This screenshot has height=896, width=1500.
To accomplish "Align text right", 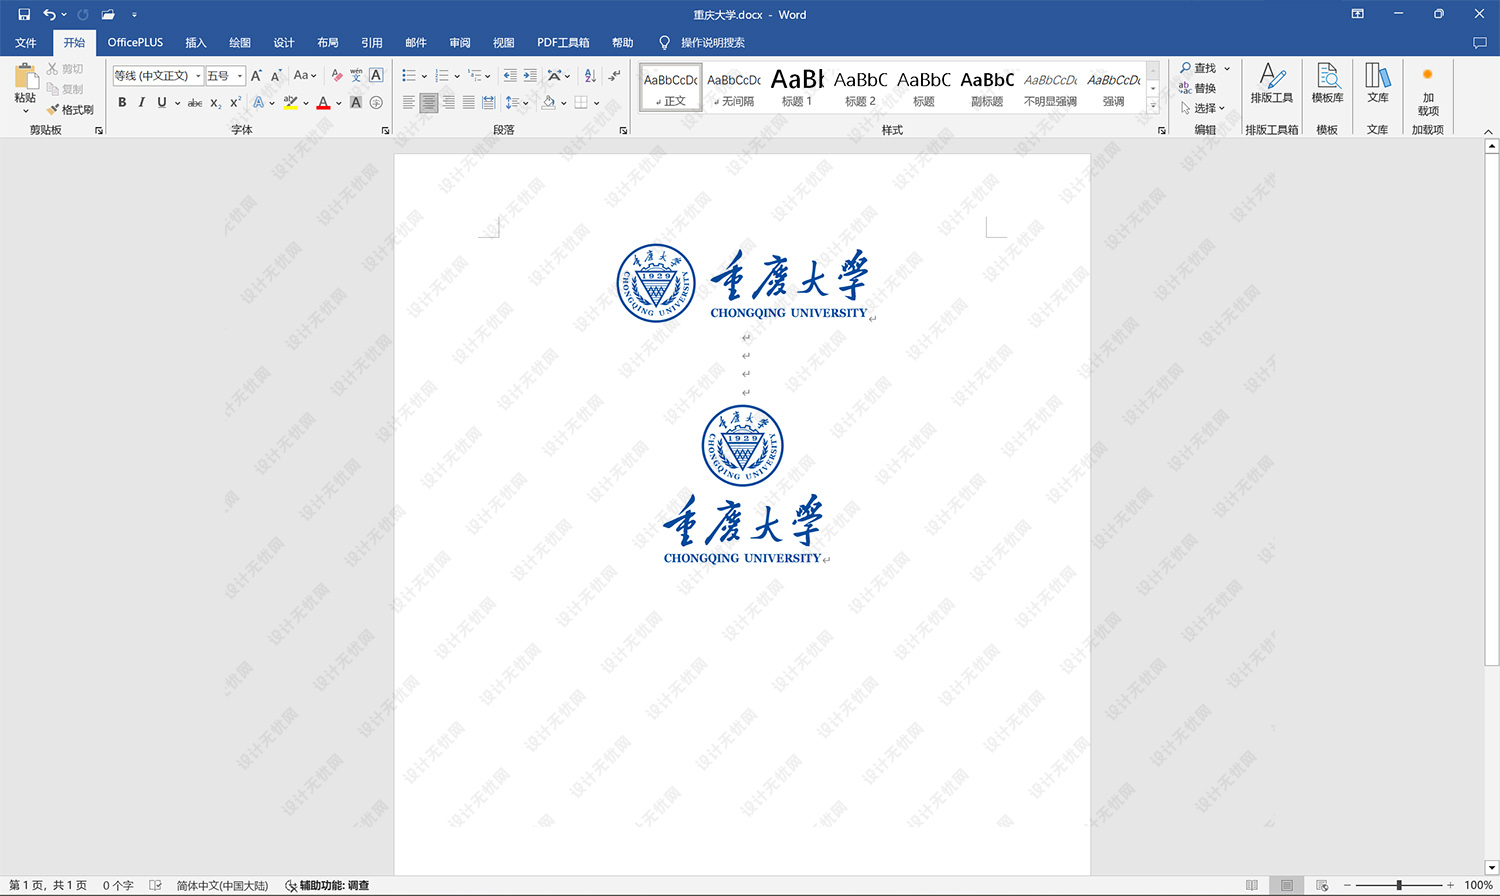I will click(x=449, y=102).
